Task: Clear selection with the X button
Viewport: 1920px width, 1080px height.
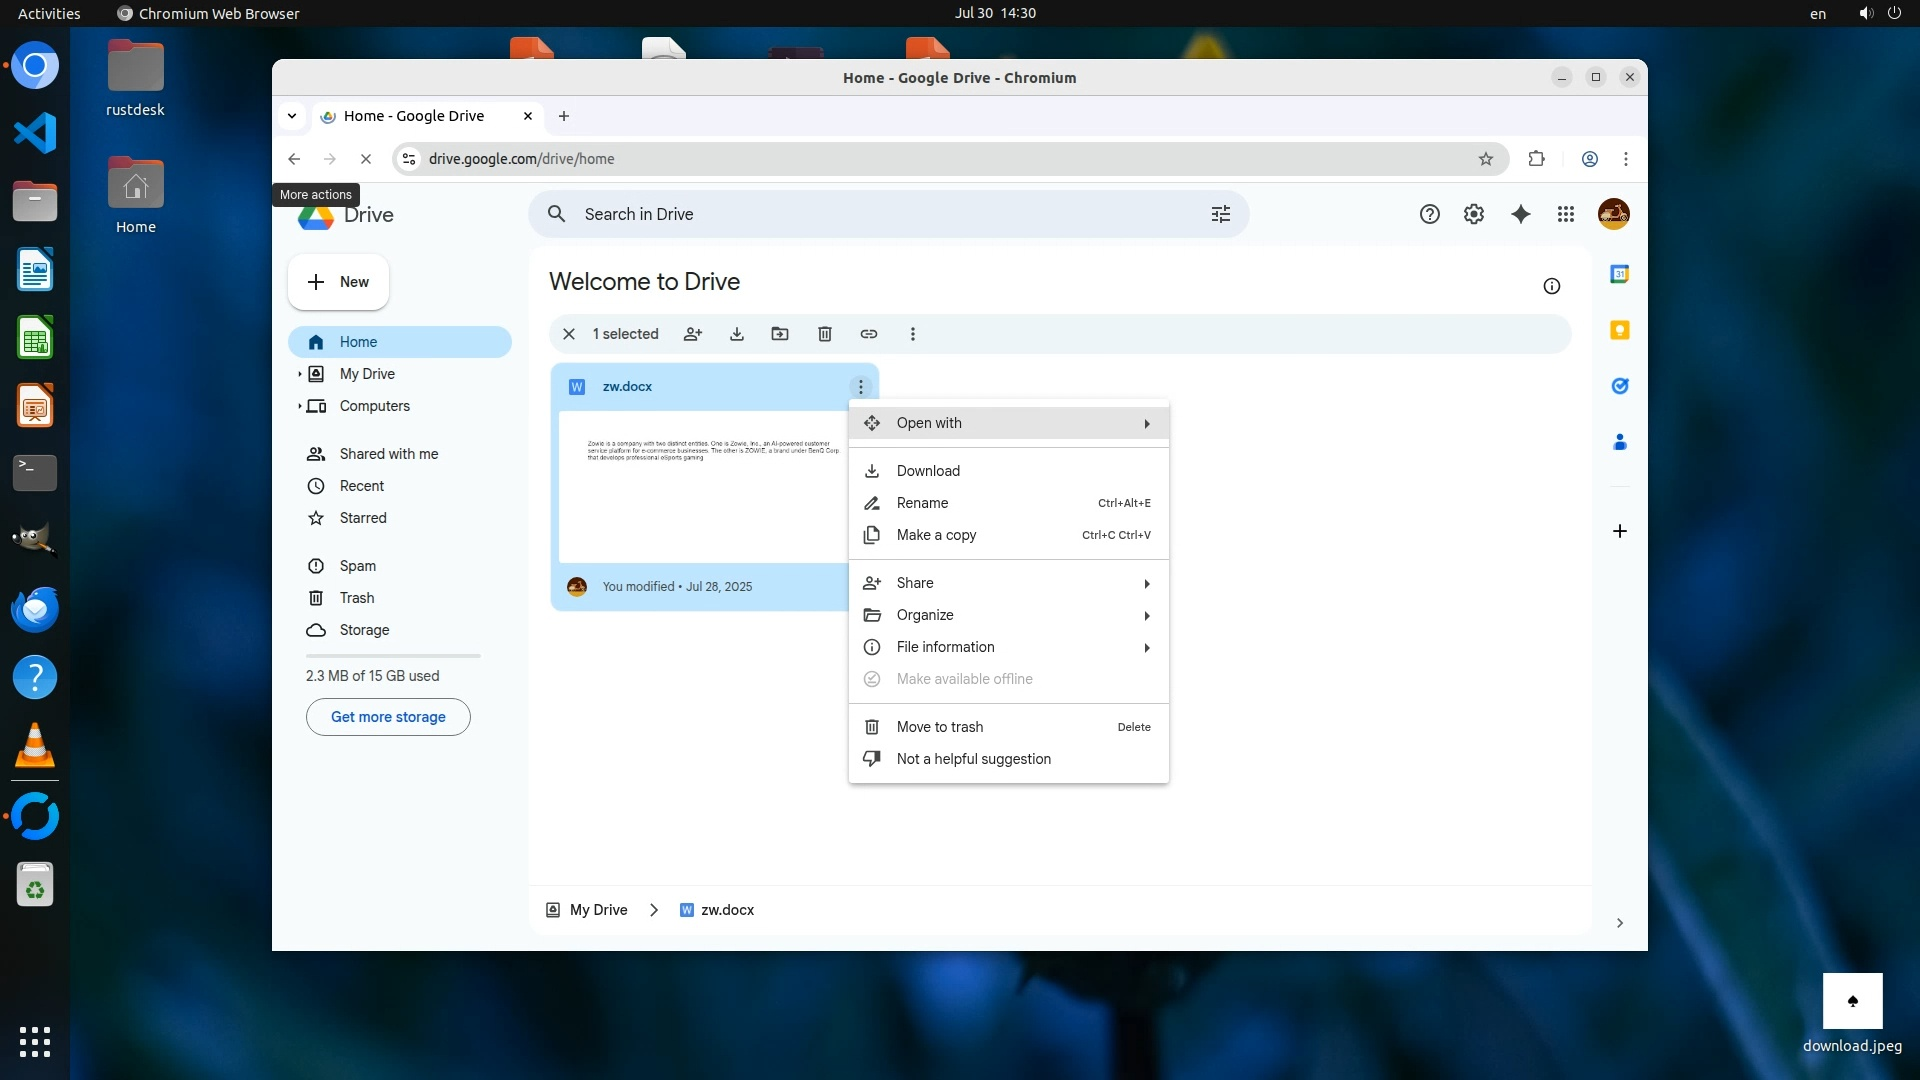Action: coord(569,334)
